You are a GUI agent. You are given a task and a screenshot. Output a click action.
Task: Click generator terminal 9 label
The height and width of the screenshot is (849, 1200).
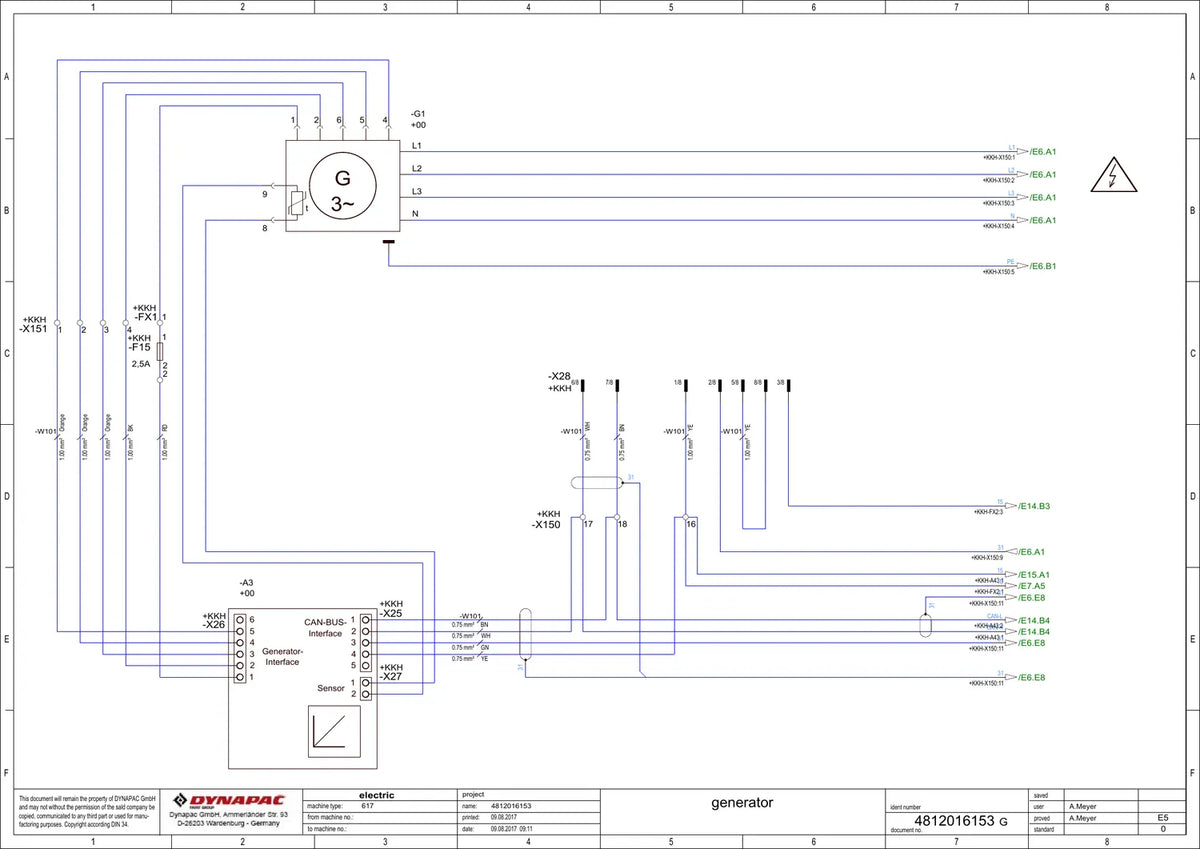[x=265, y=194]
